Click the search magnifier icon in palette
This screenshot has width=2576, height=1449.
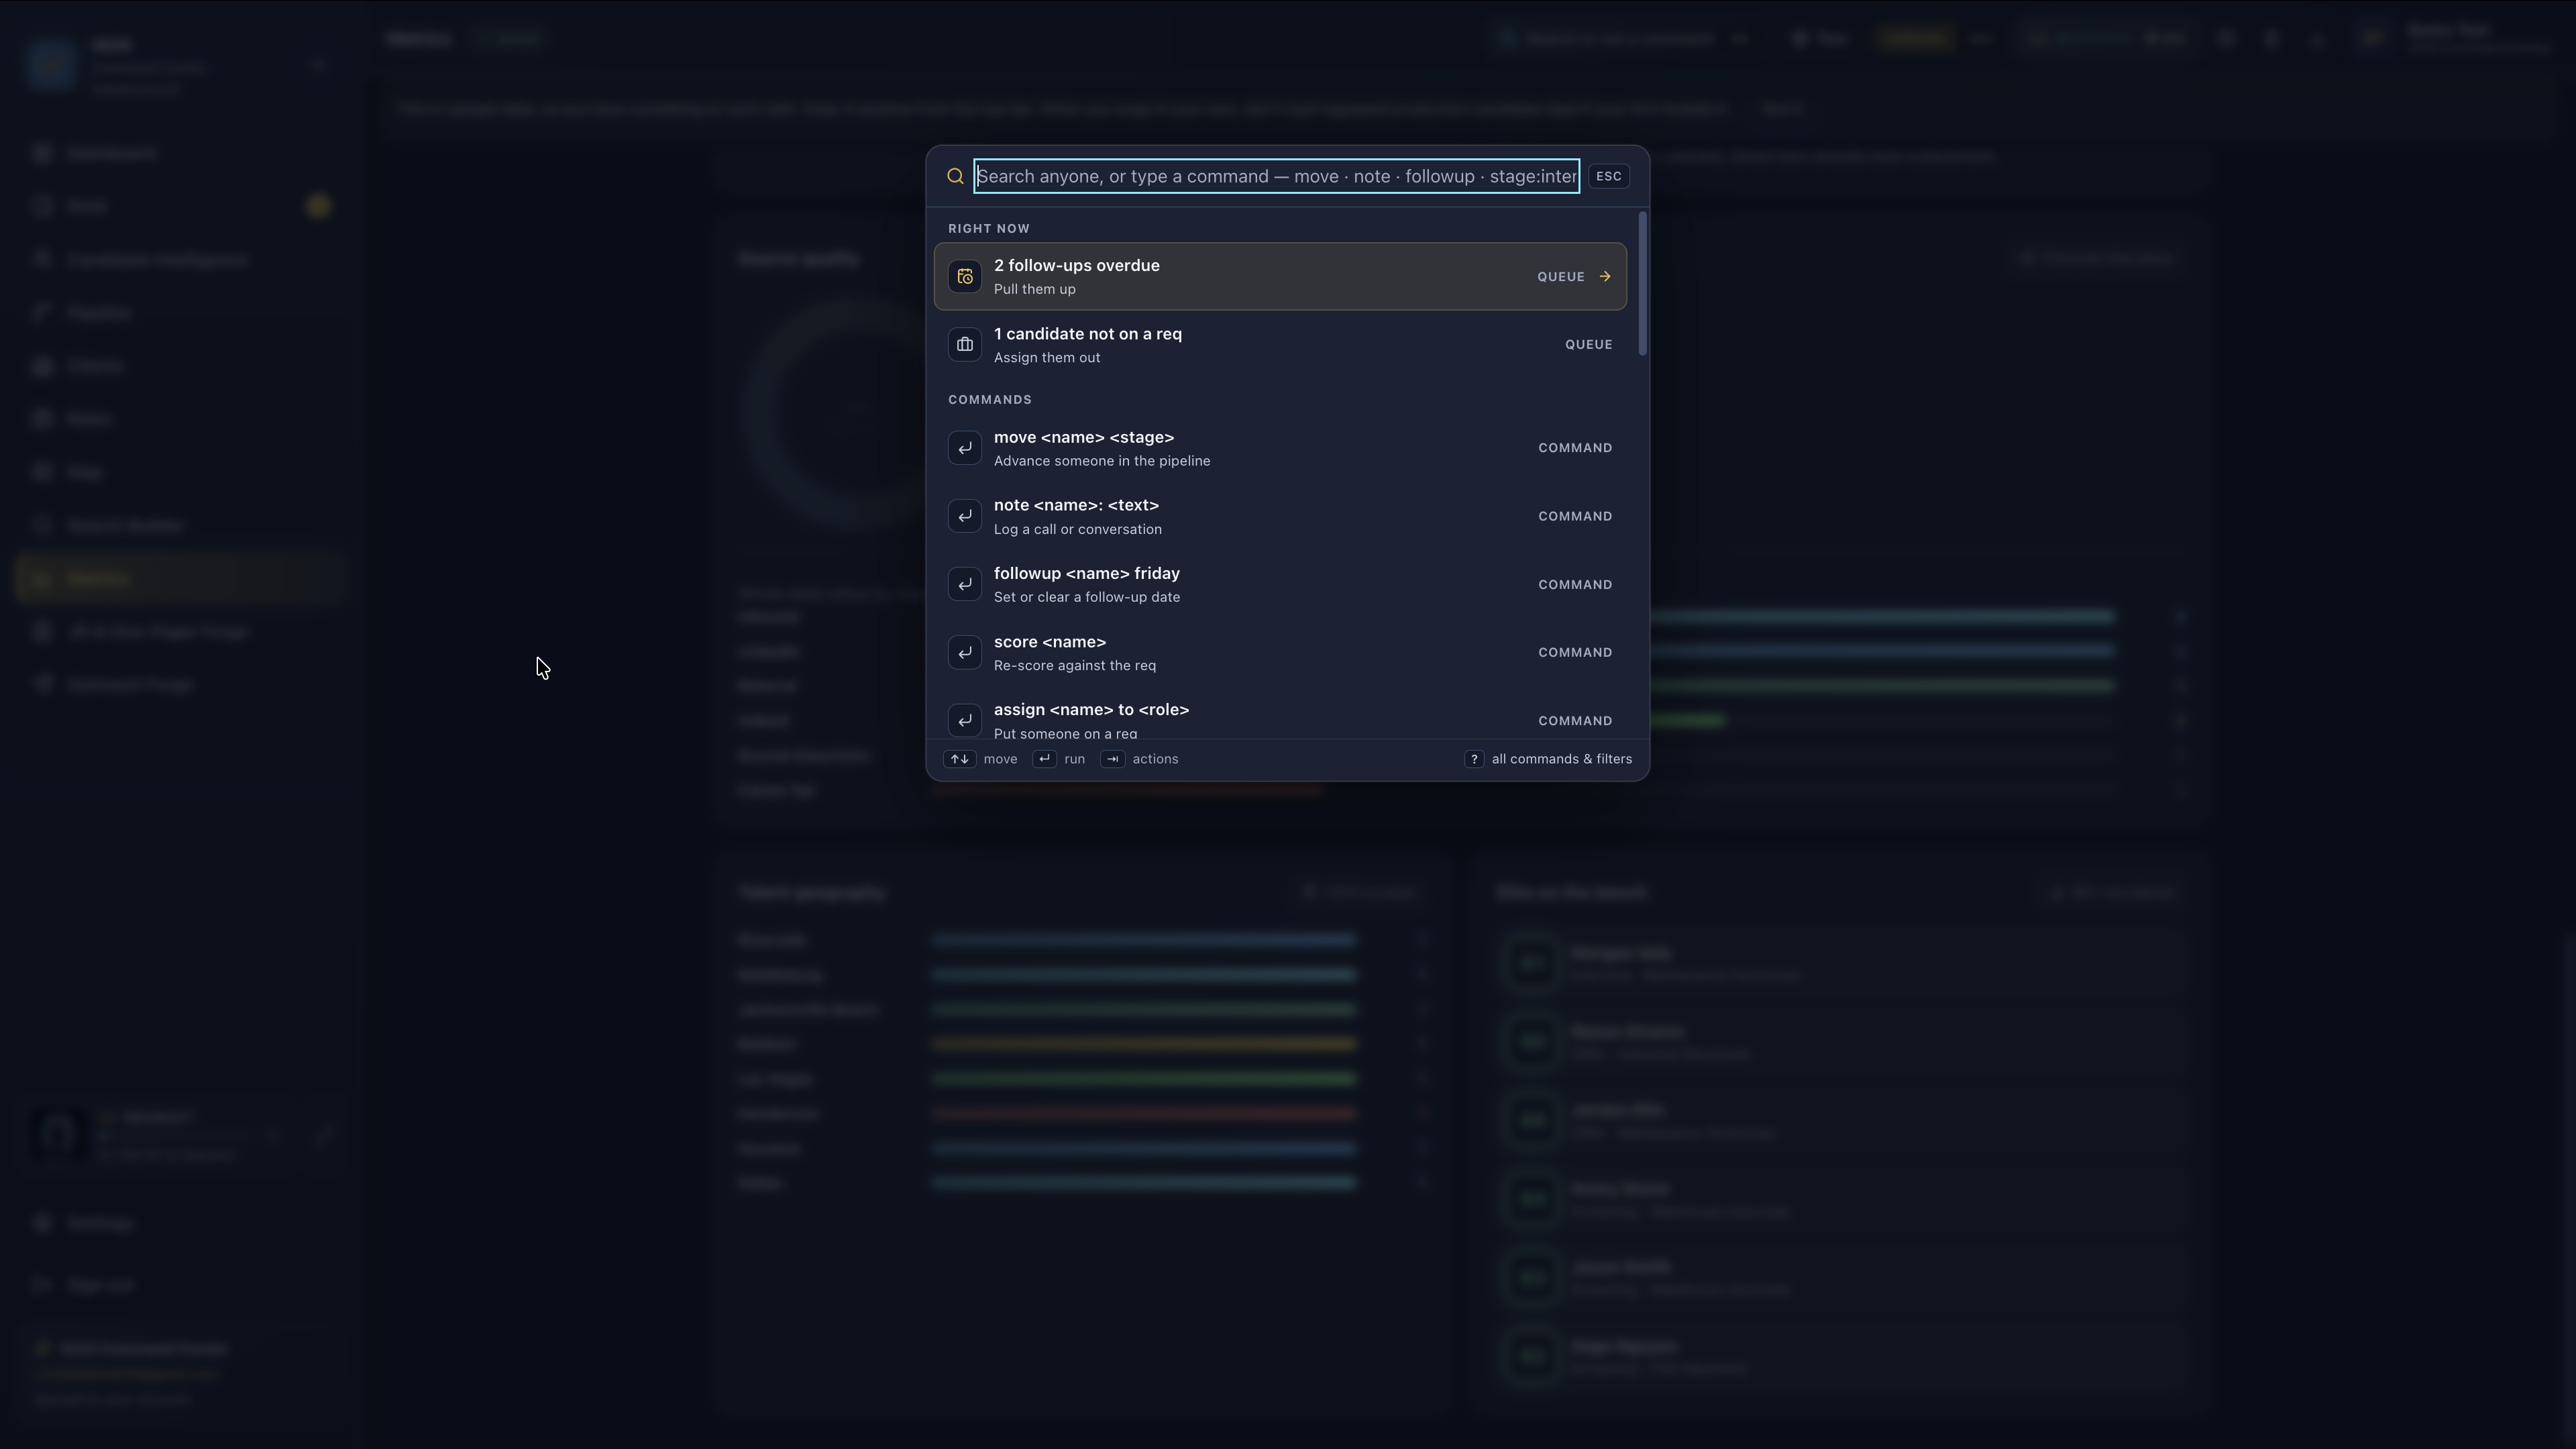coord(955,176)
